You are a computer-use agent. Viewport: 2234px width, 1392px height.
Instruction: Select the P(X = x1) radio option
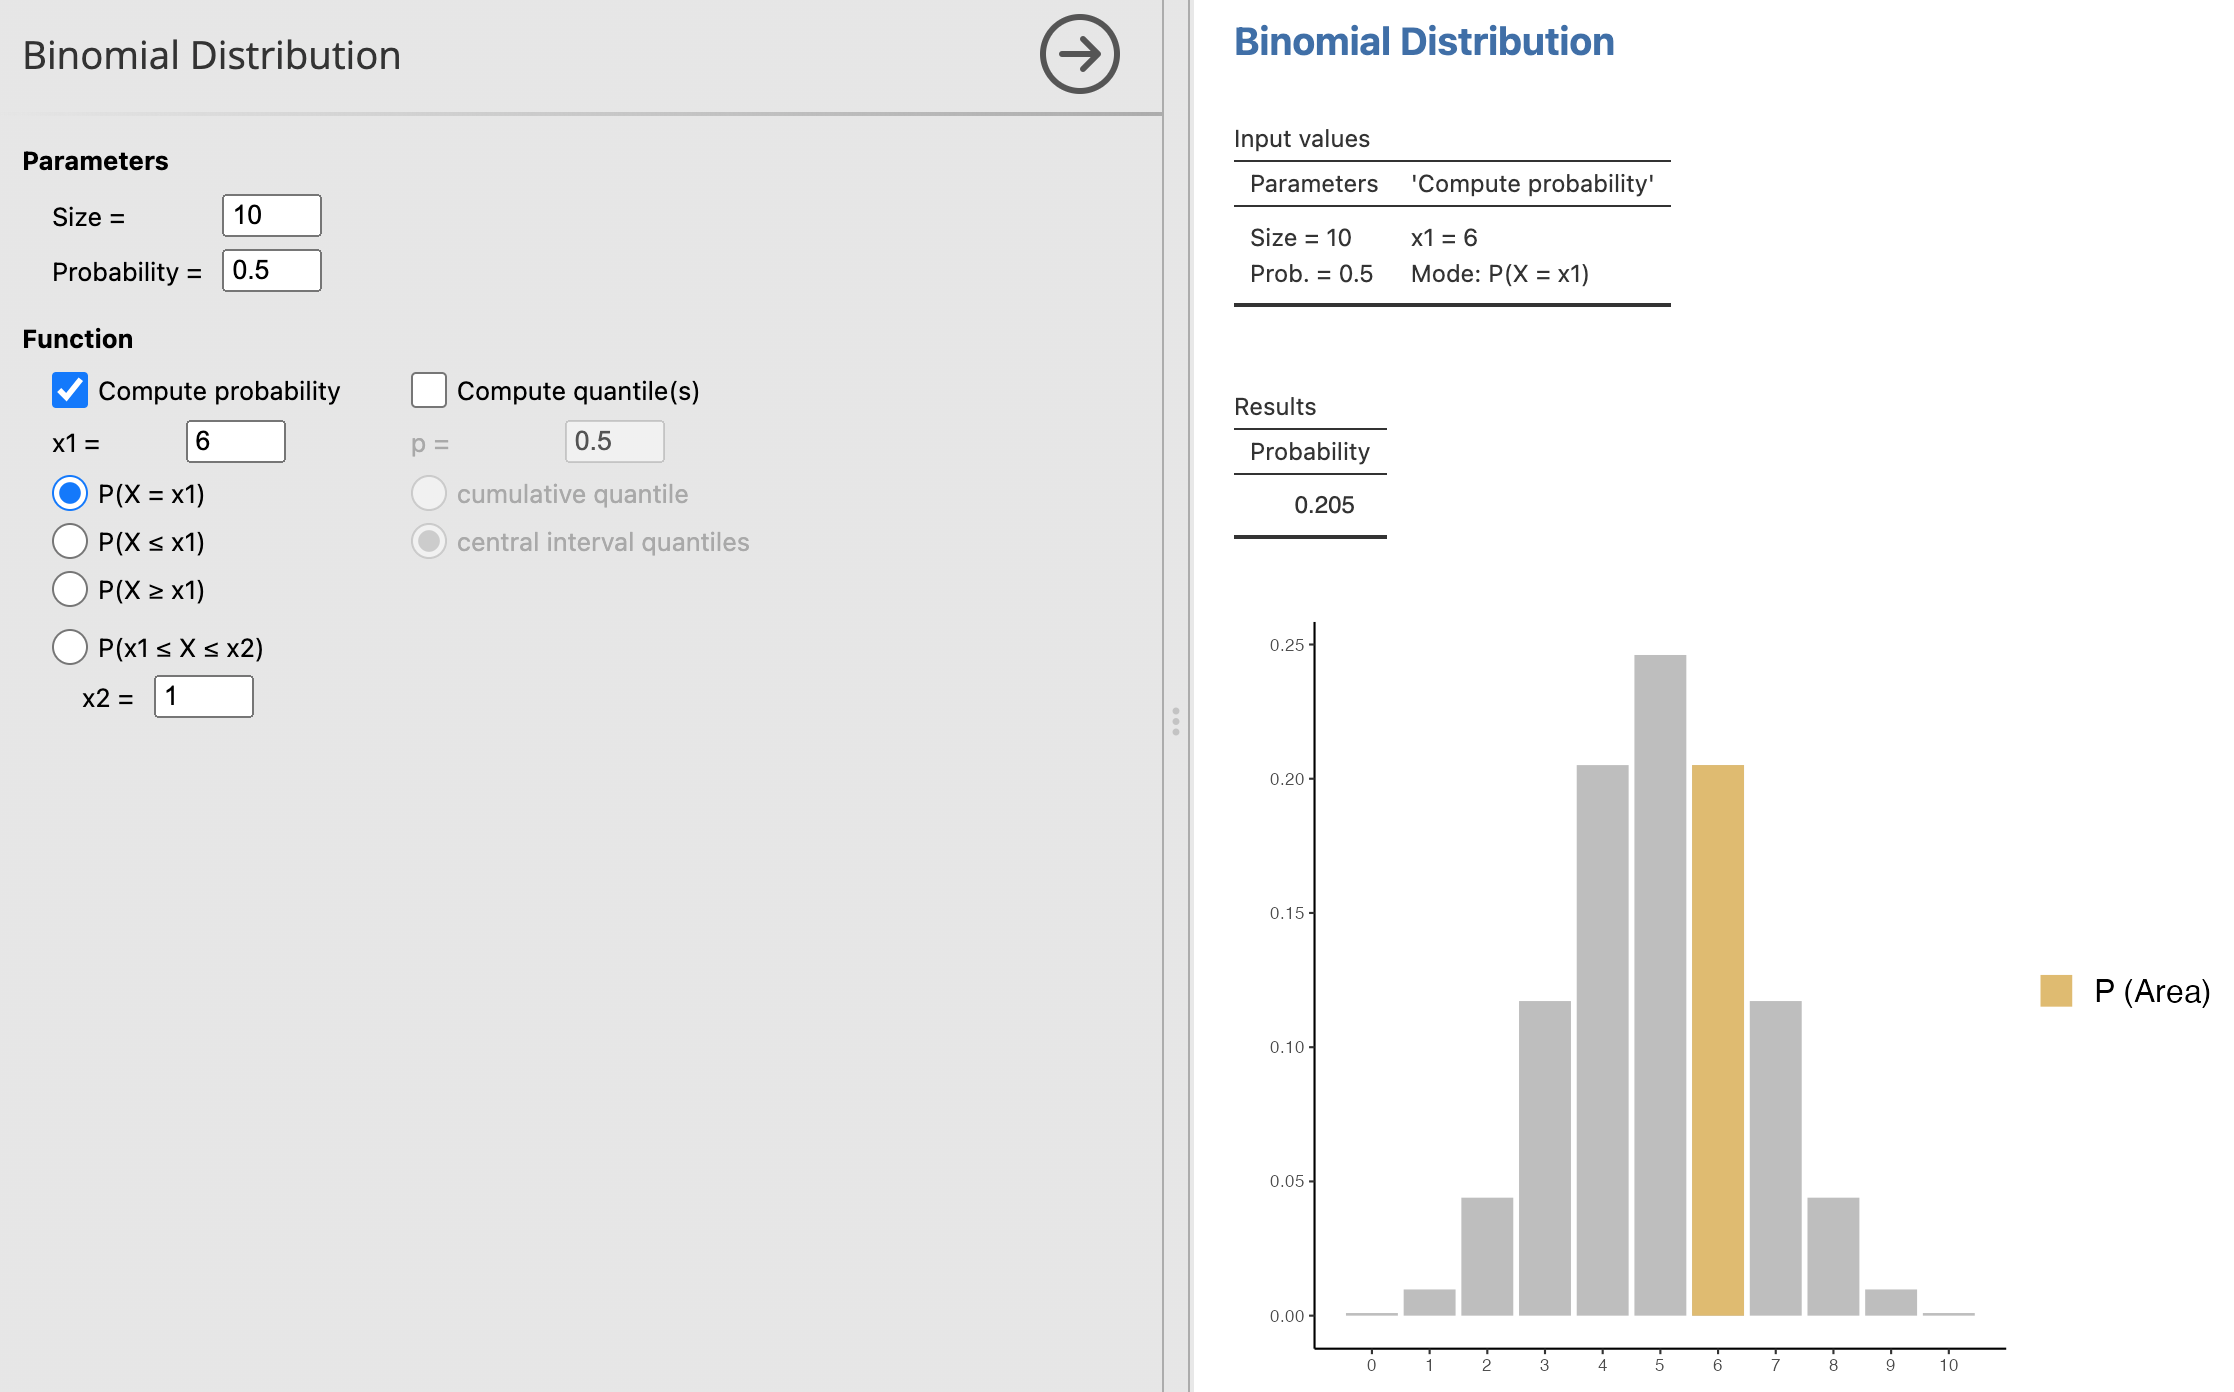[x=70, y=493]
